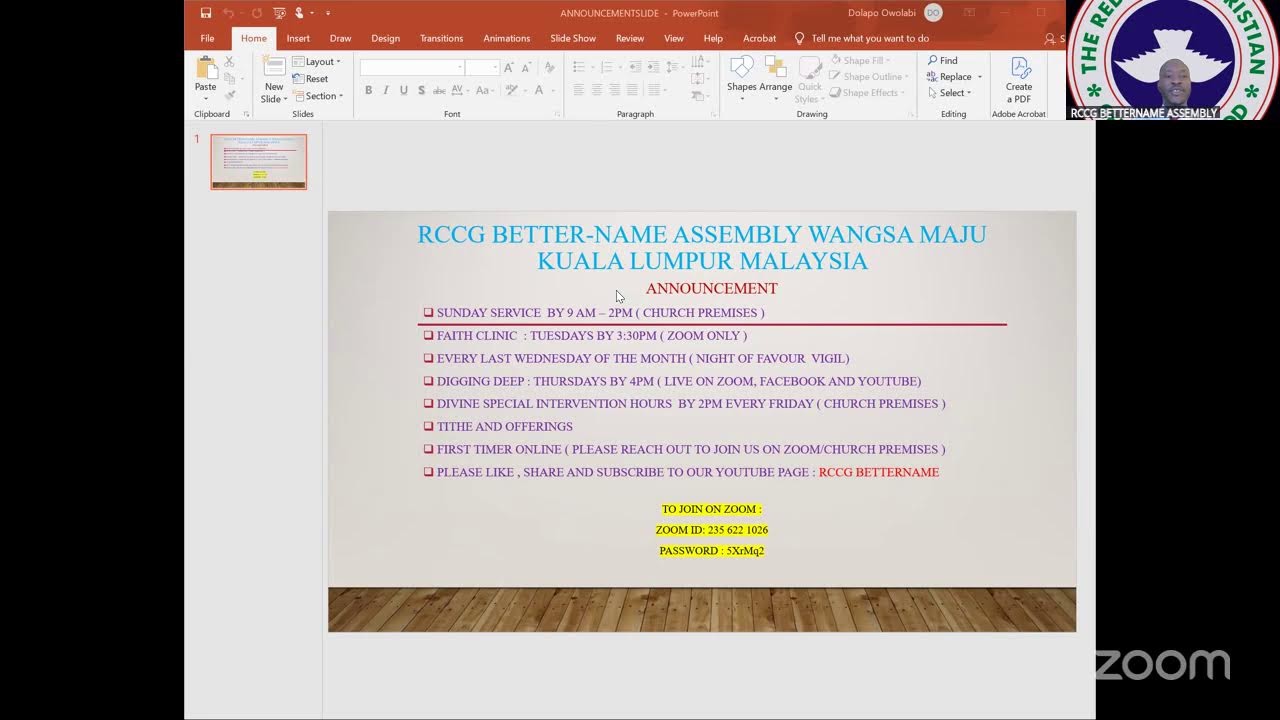Image resolution: width=1280 pixels, height=720 pixels.
Task: Open the Clipboard pane launcher
Action: pos(246,114)
